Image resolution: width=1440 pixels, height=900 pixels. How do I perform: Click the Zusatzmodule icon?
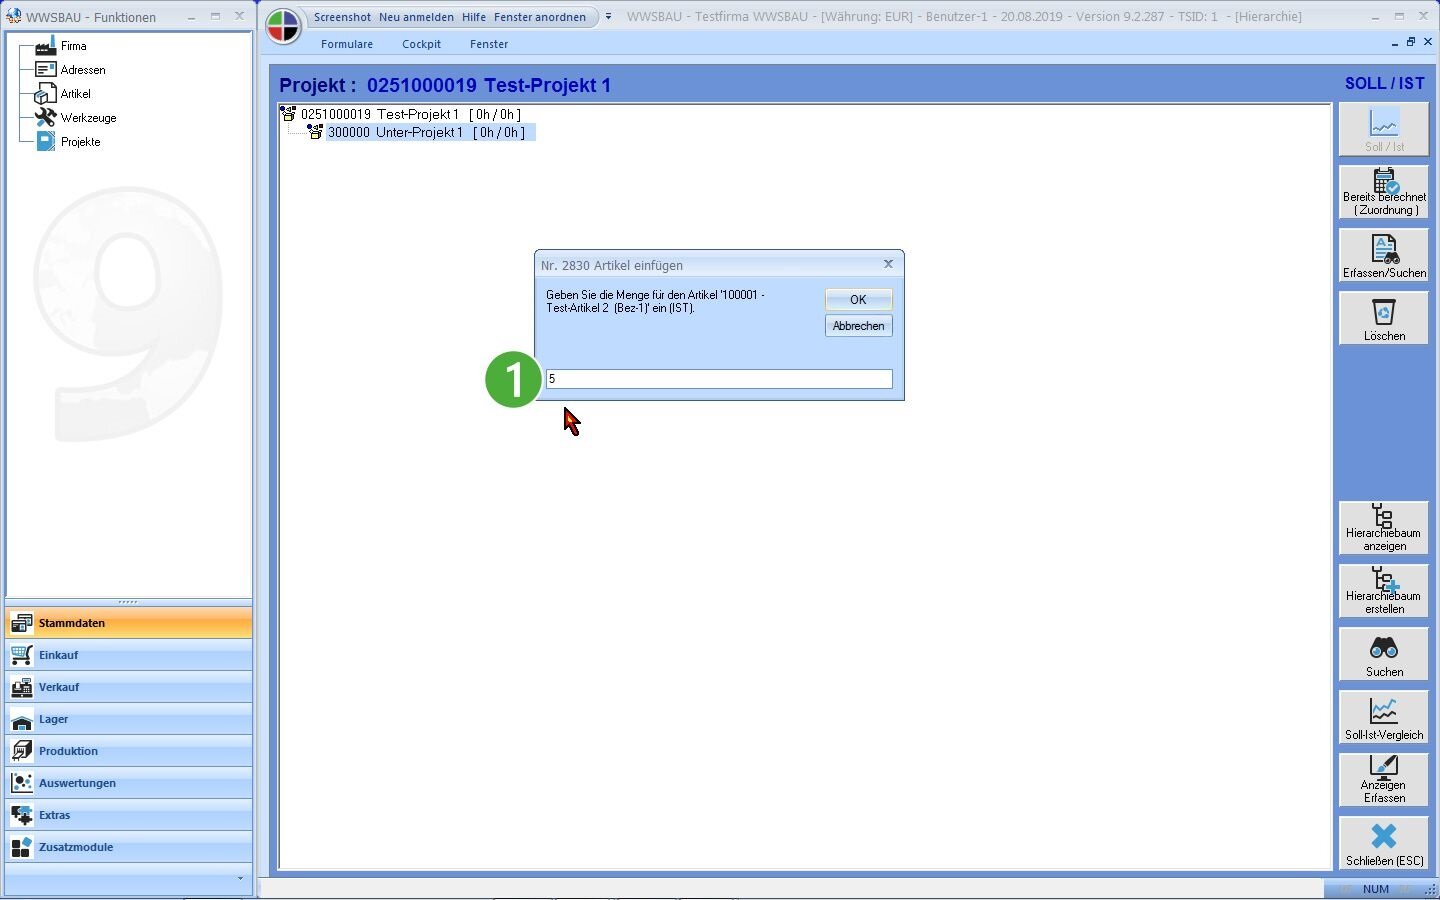pos(21,847)
